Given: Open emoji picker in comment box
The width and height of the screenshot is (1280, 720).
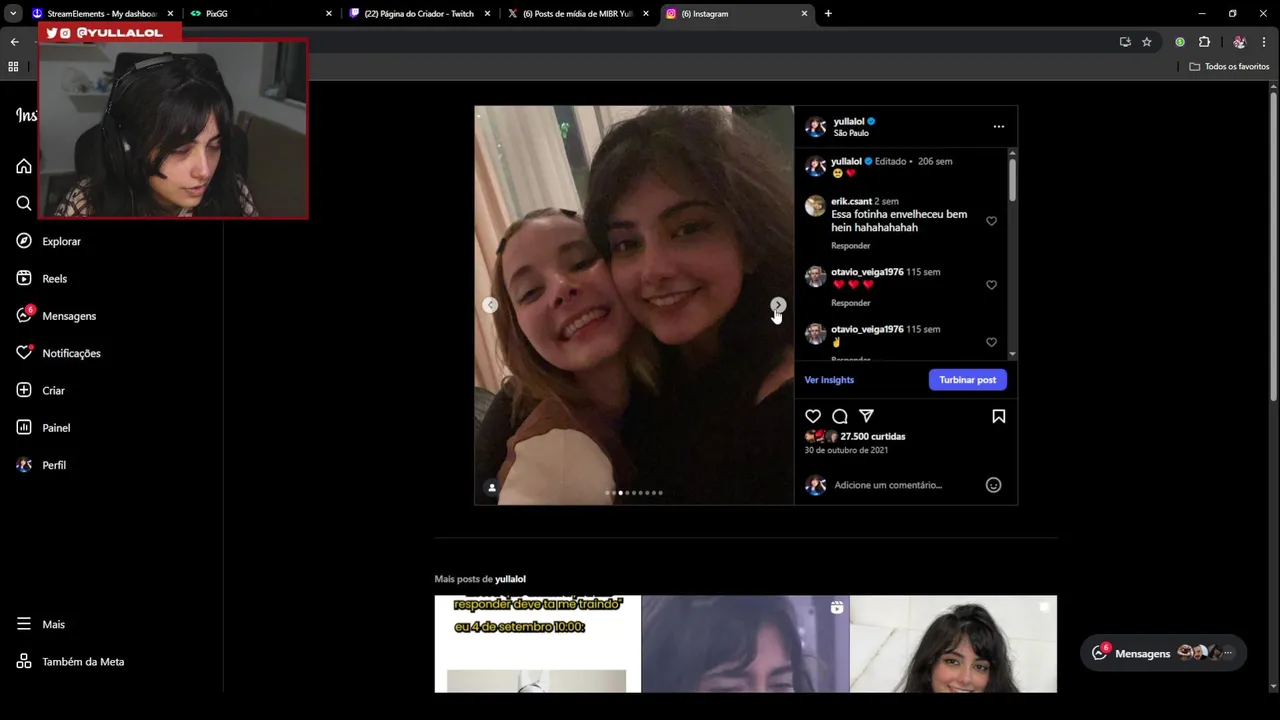Looking at the screenshot, I should pos(993,485).
